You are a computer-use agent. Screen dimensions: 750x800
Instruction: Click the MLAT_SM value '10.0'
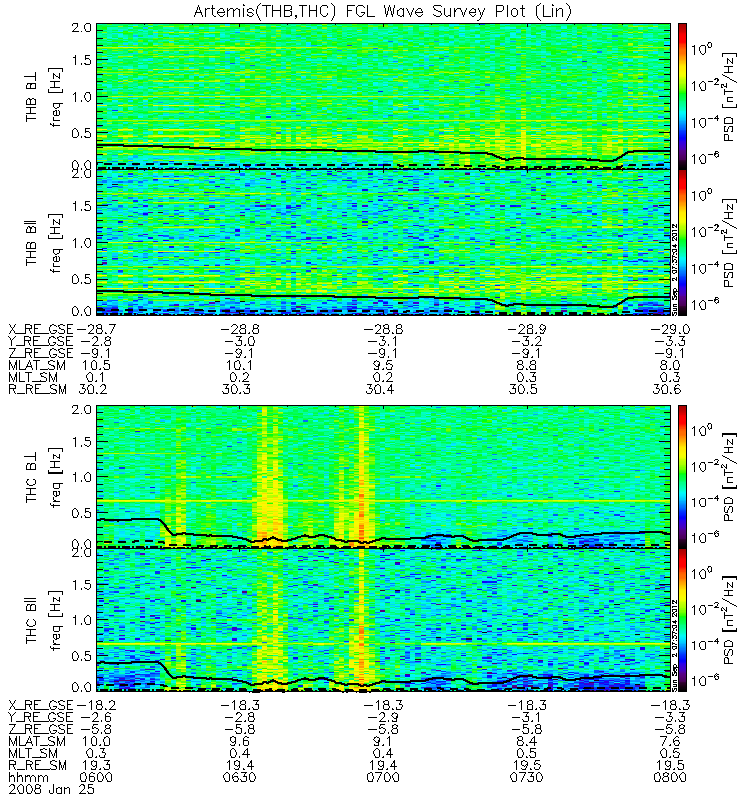(x=95, y=742)
